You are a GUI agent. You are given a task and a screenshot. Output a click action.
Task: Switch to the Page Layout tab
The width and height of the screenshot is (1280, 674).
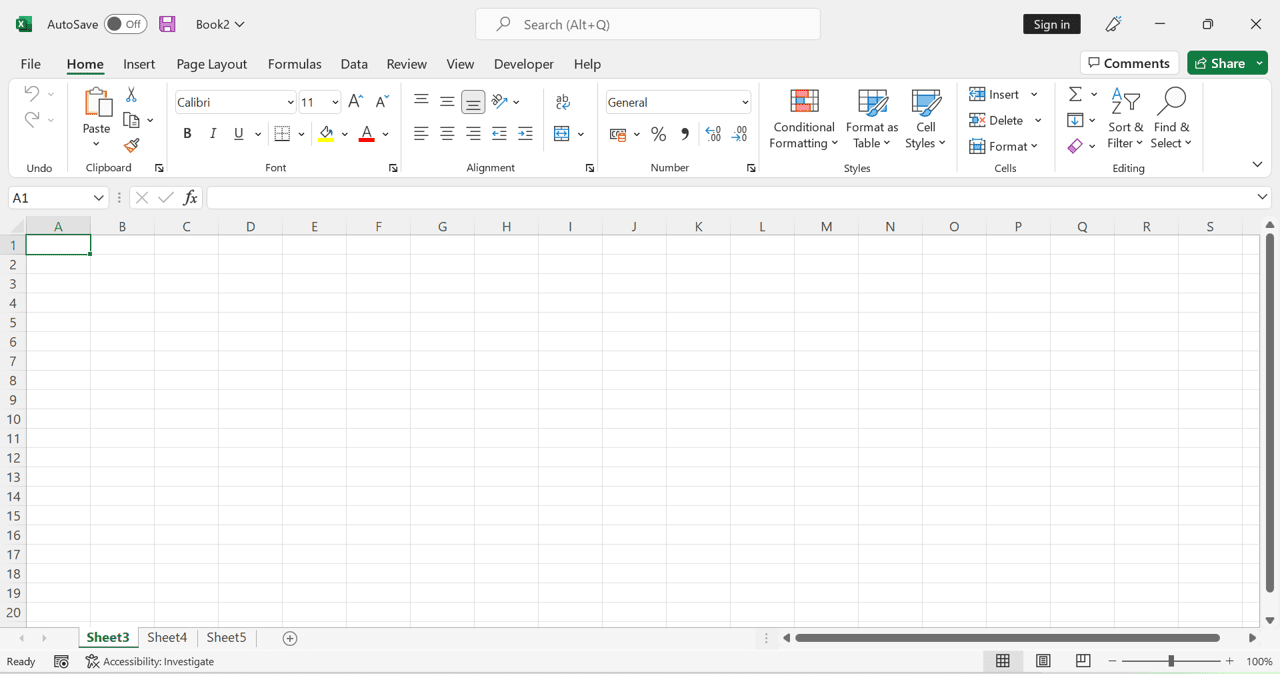(212, 64)
